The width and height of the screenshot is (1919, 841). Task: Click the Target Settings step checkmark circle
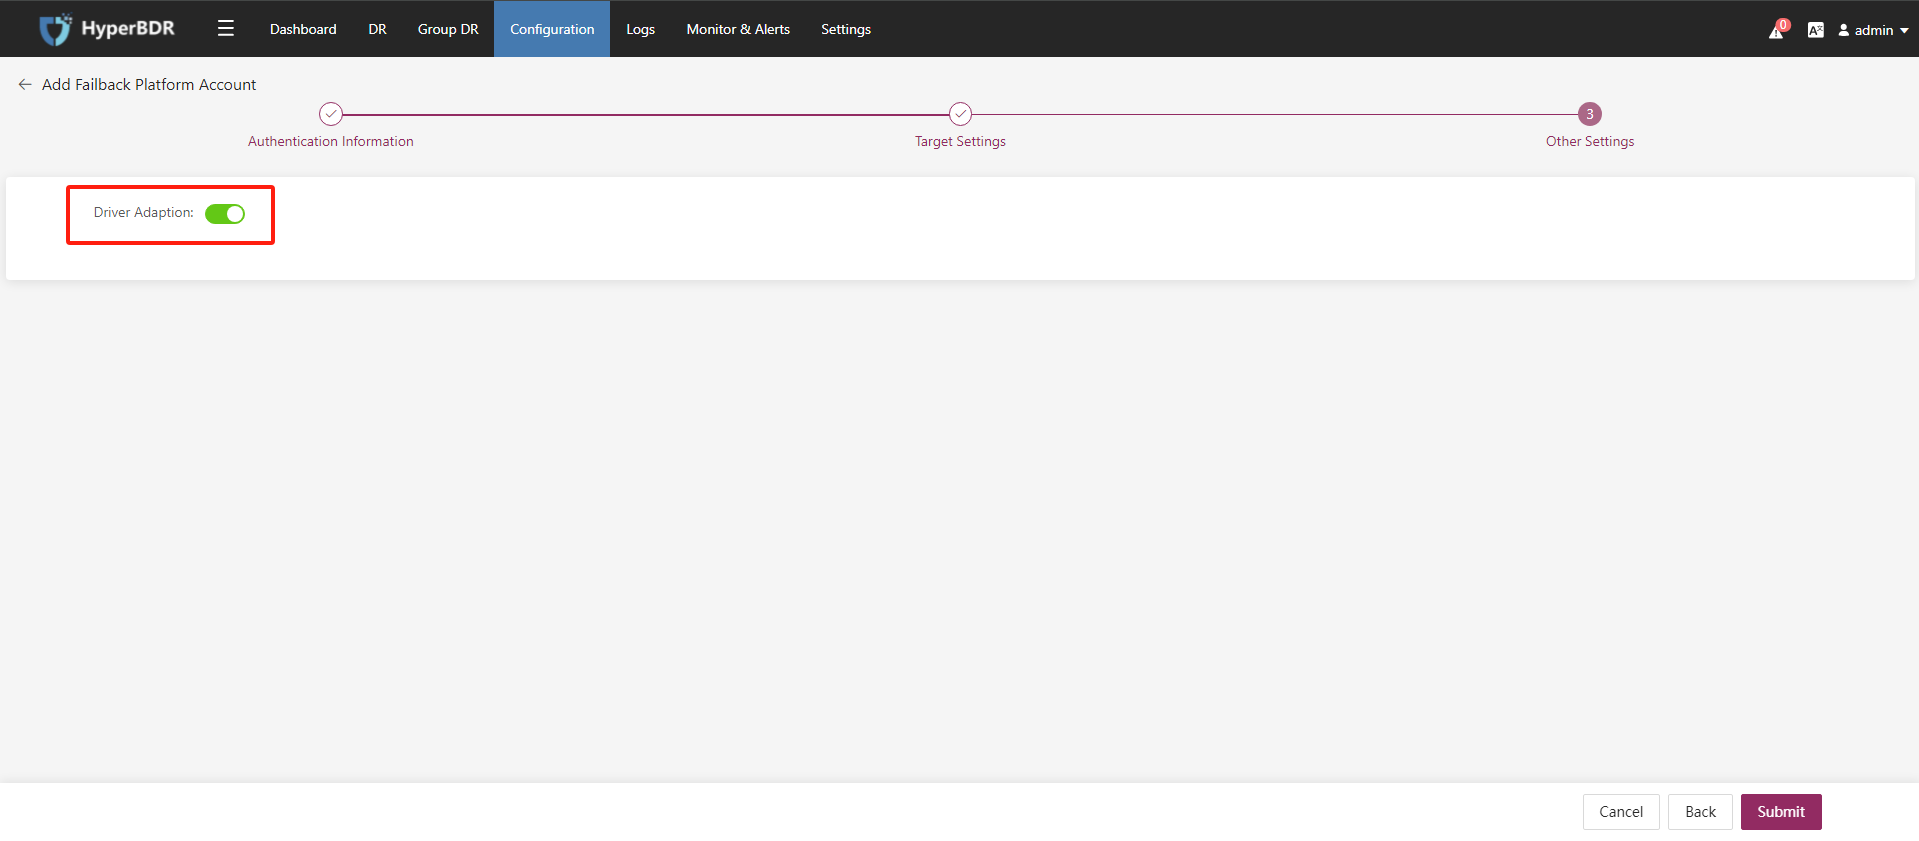tap(960, 114)
